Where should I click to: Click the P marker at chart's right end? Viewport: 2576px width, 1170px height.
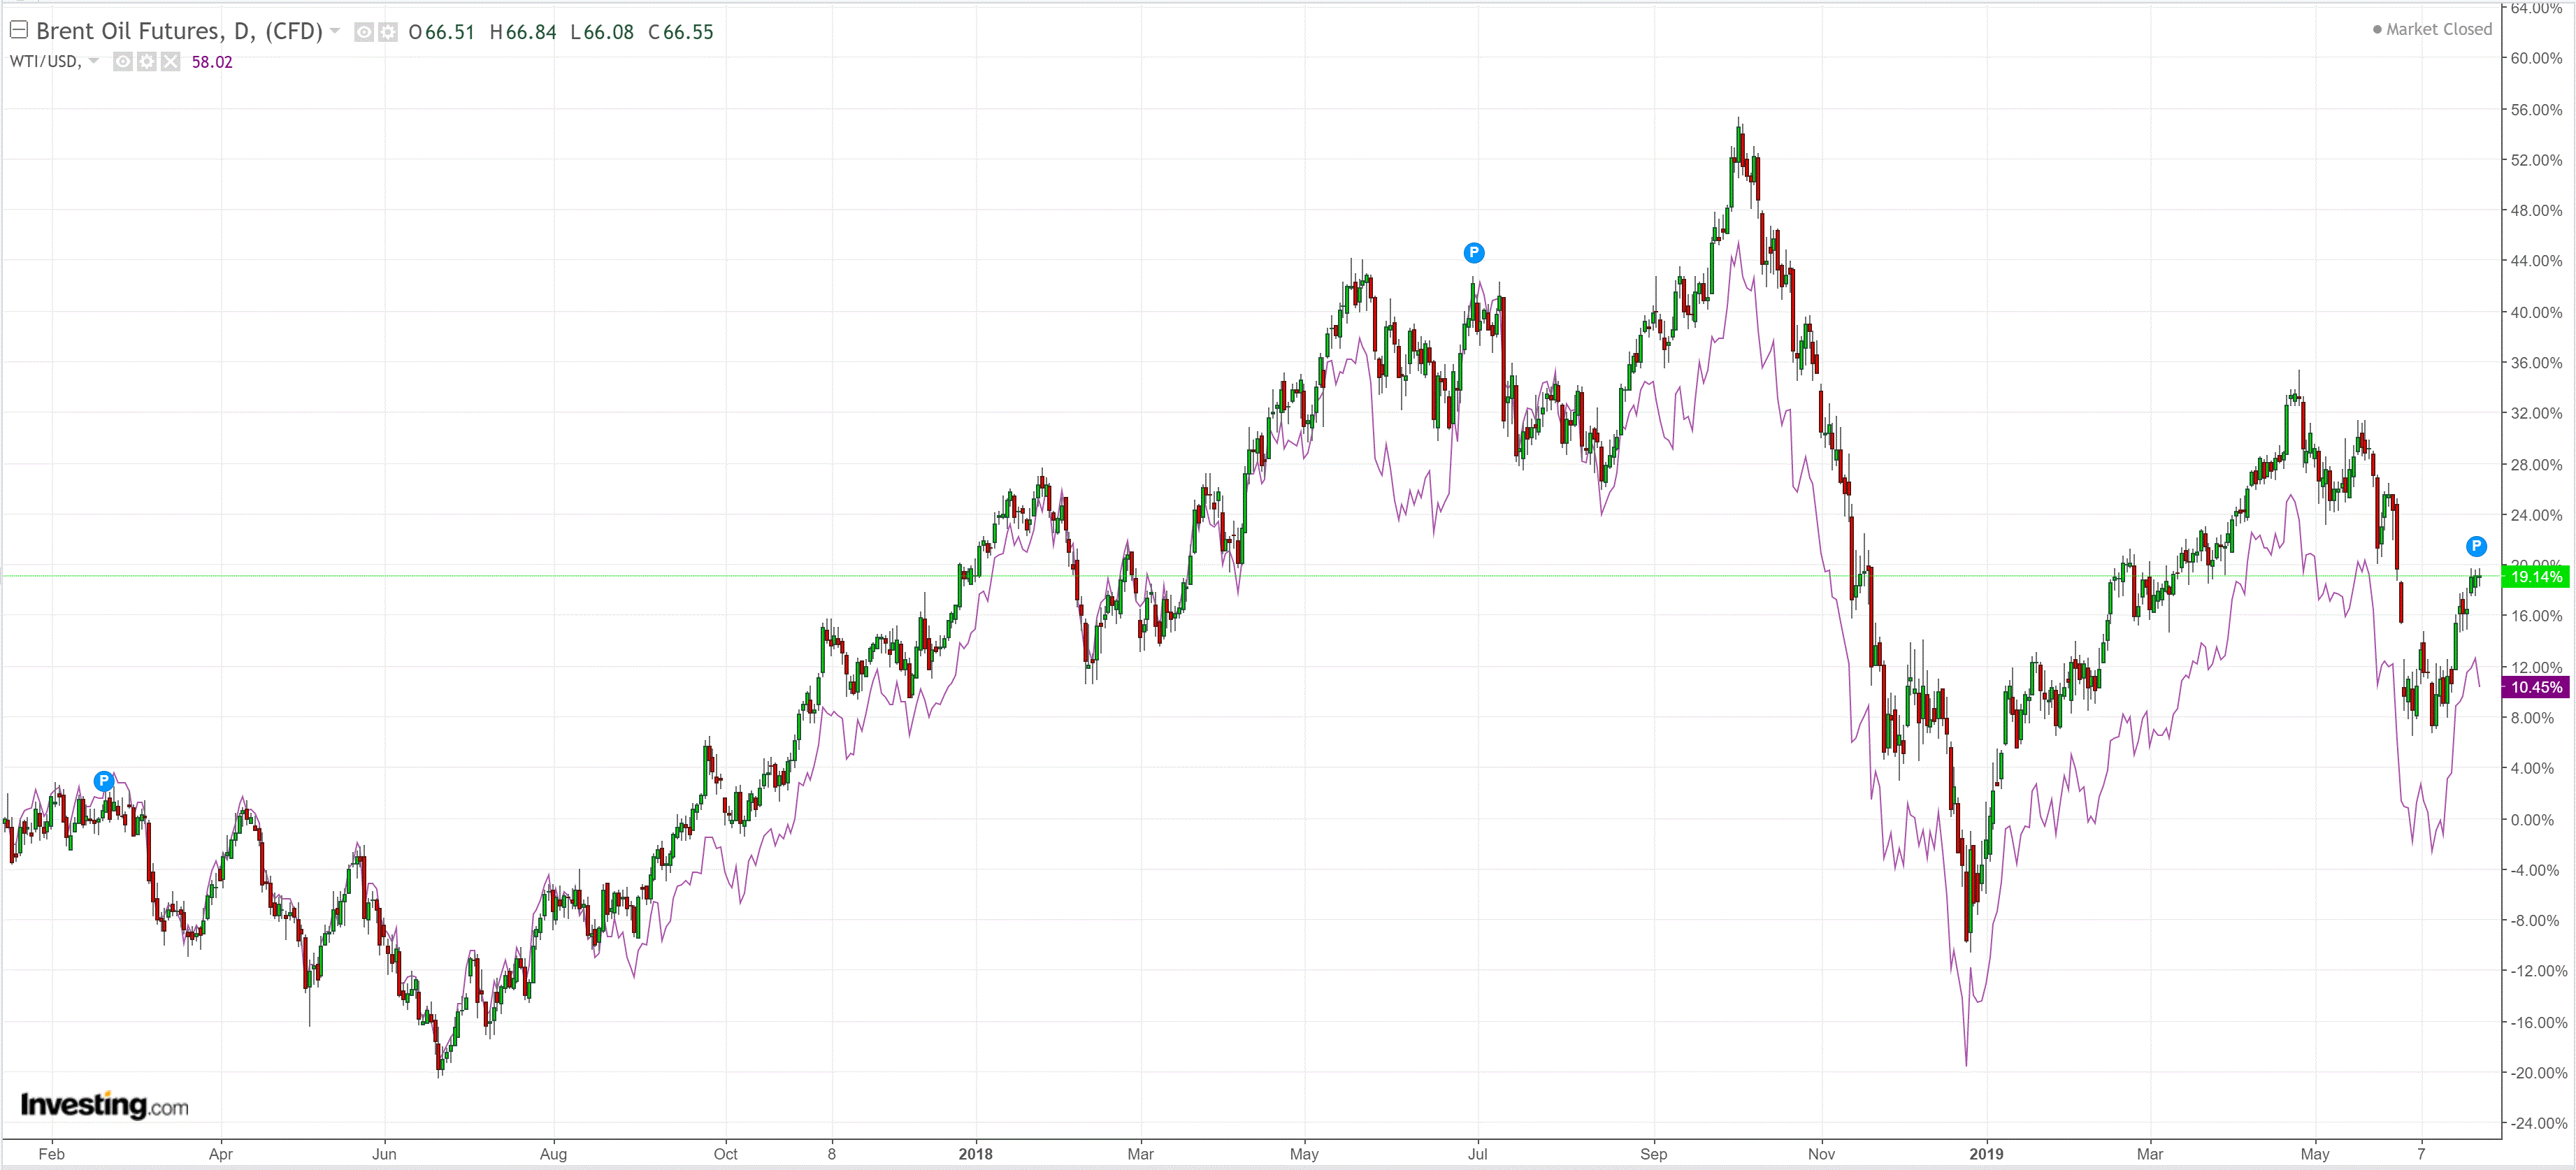click(2476, 546)
